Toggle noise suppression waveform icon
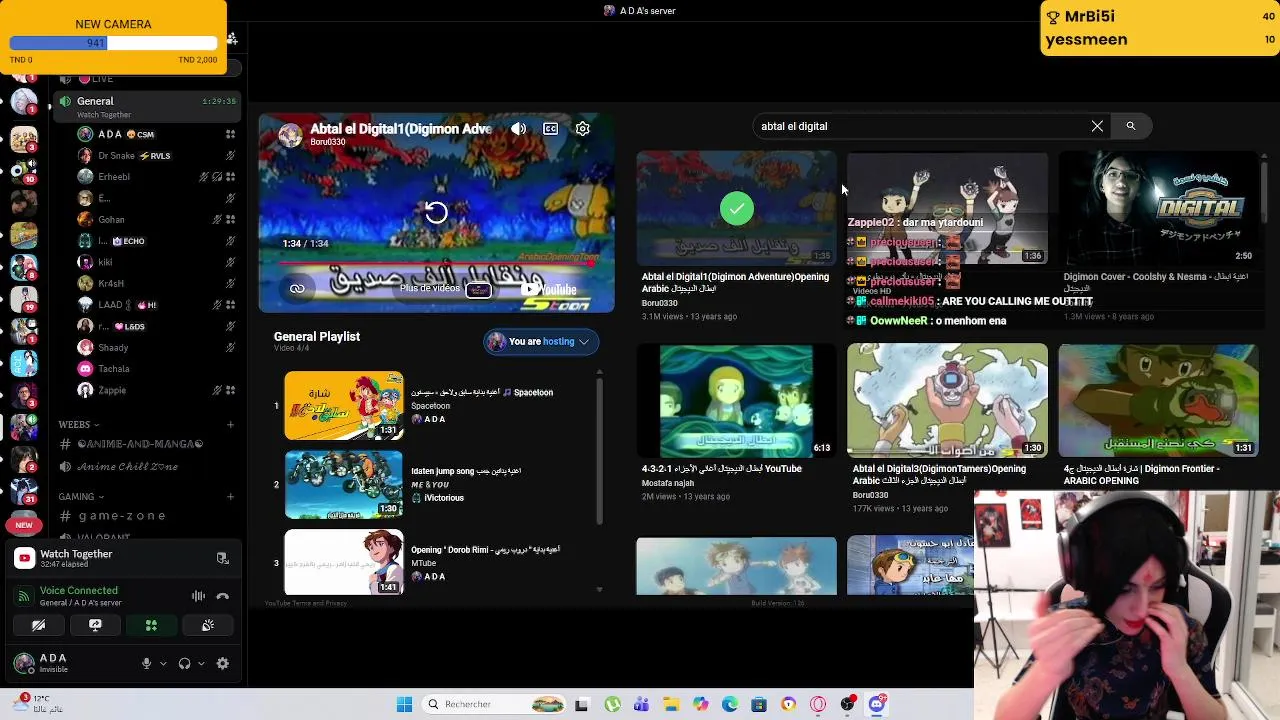1280x720 pixels. pos(198,596)
